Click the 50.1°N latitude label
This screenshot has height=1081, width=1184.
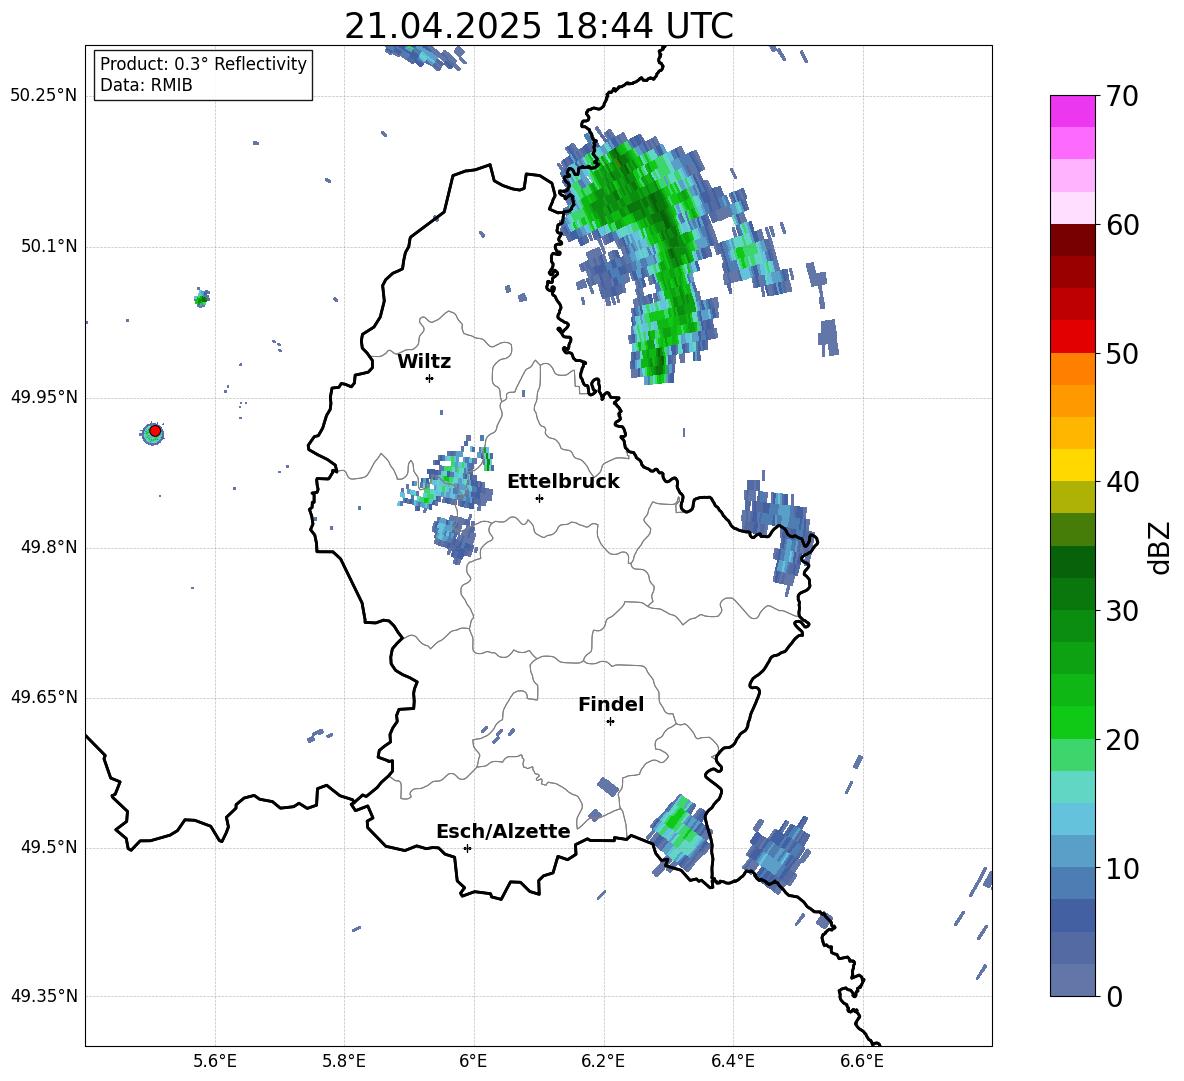(x=49, y=247)
